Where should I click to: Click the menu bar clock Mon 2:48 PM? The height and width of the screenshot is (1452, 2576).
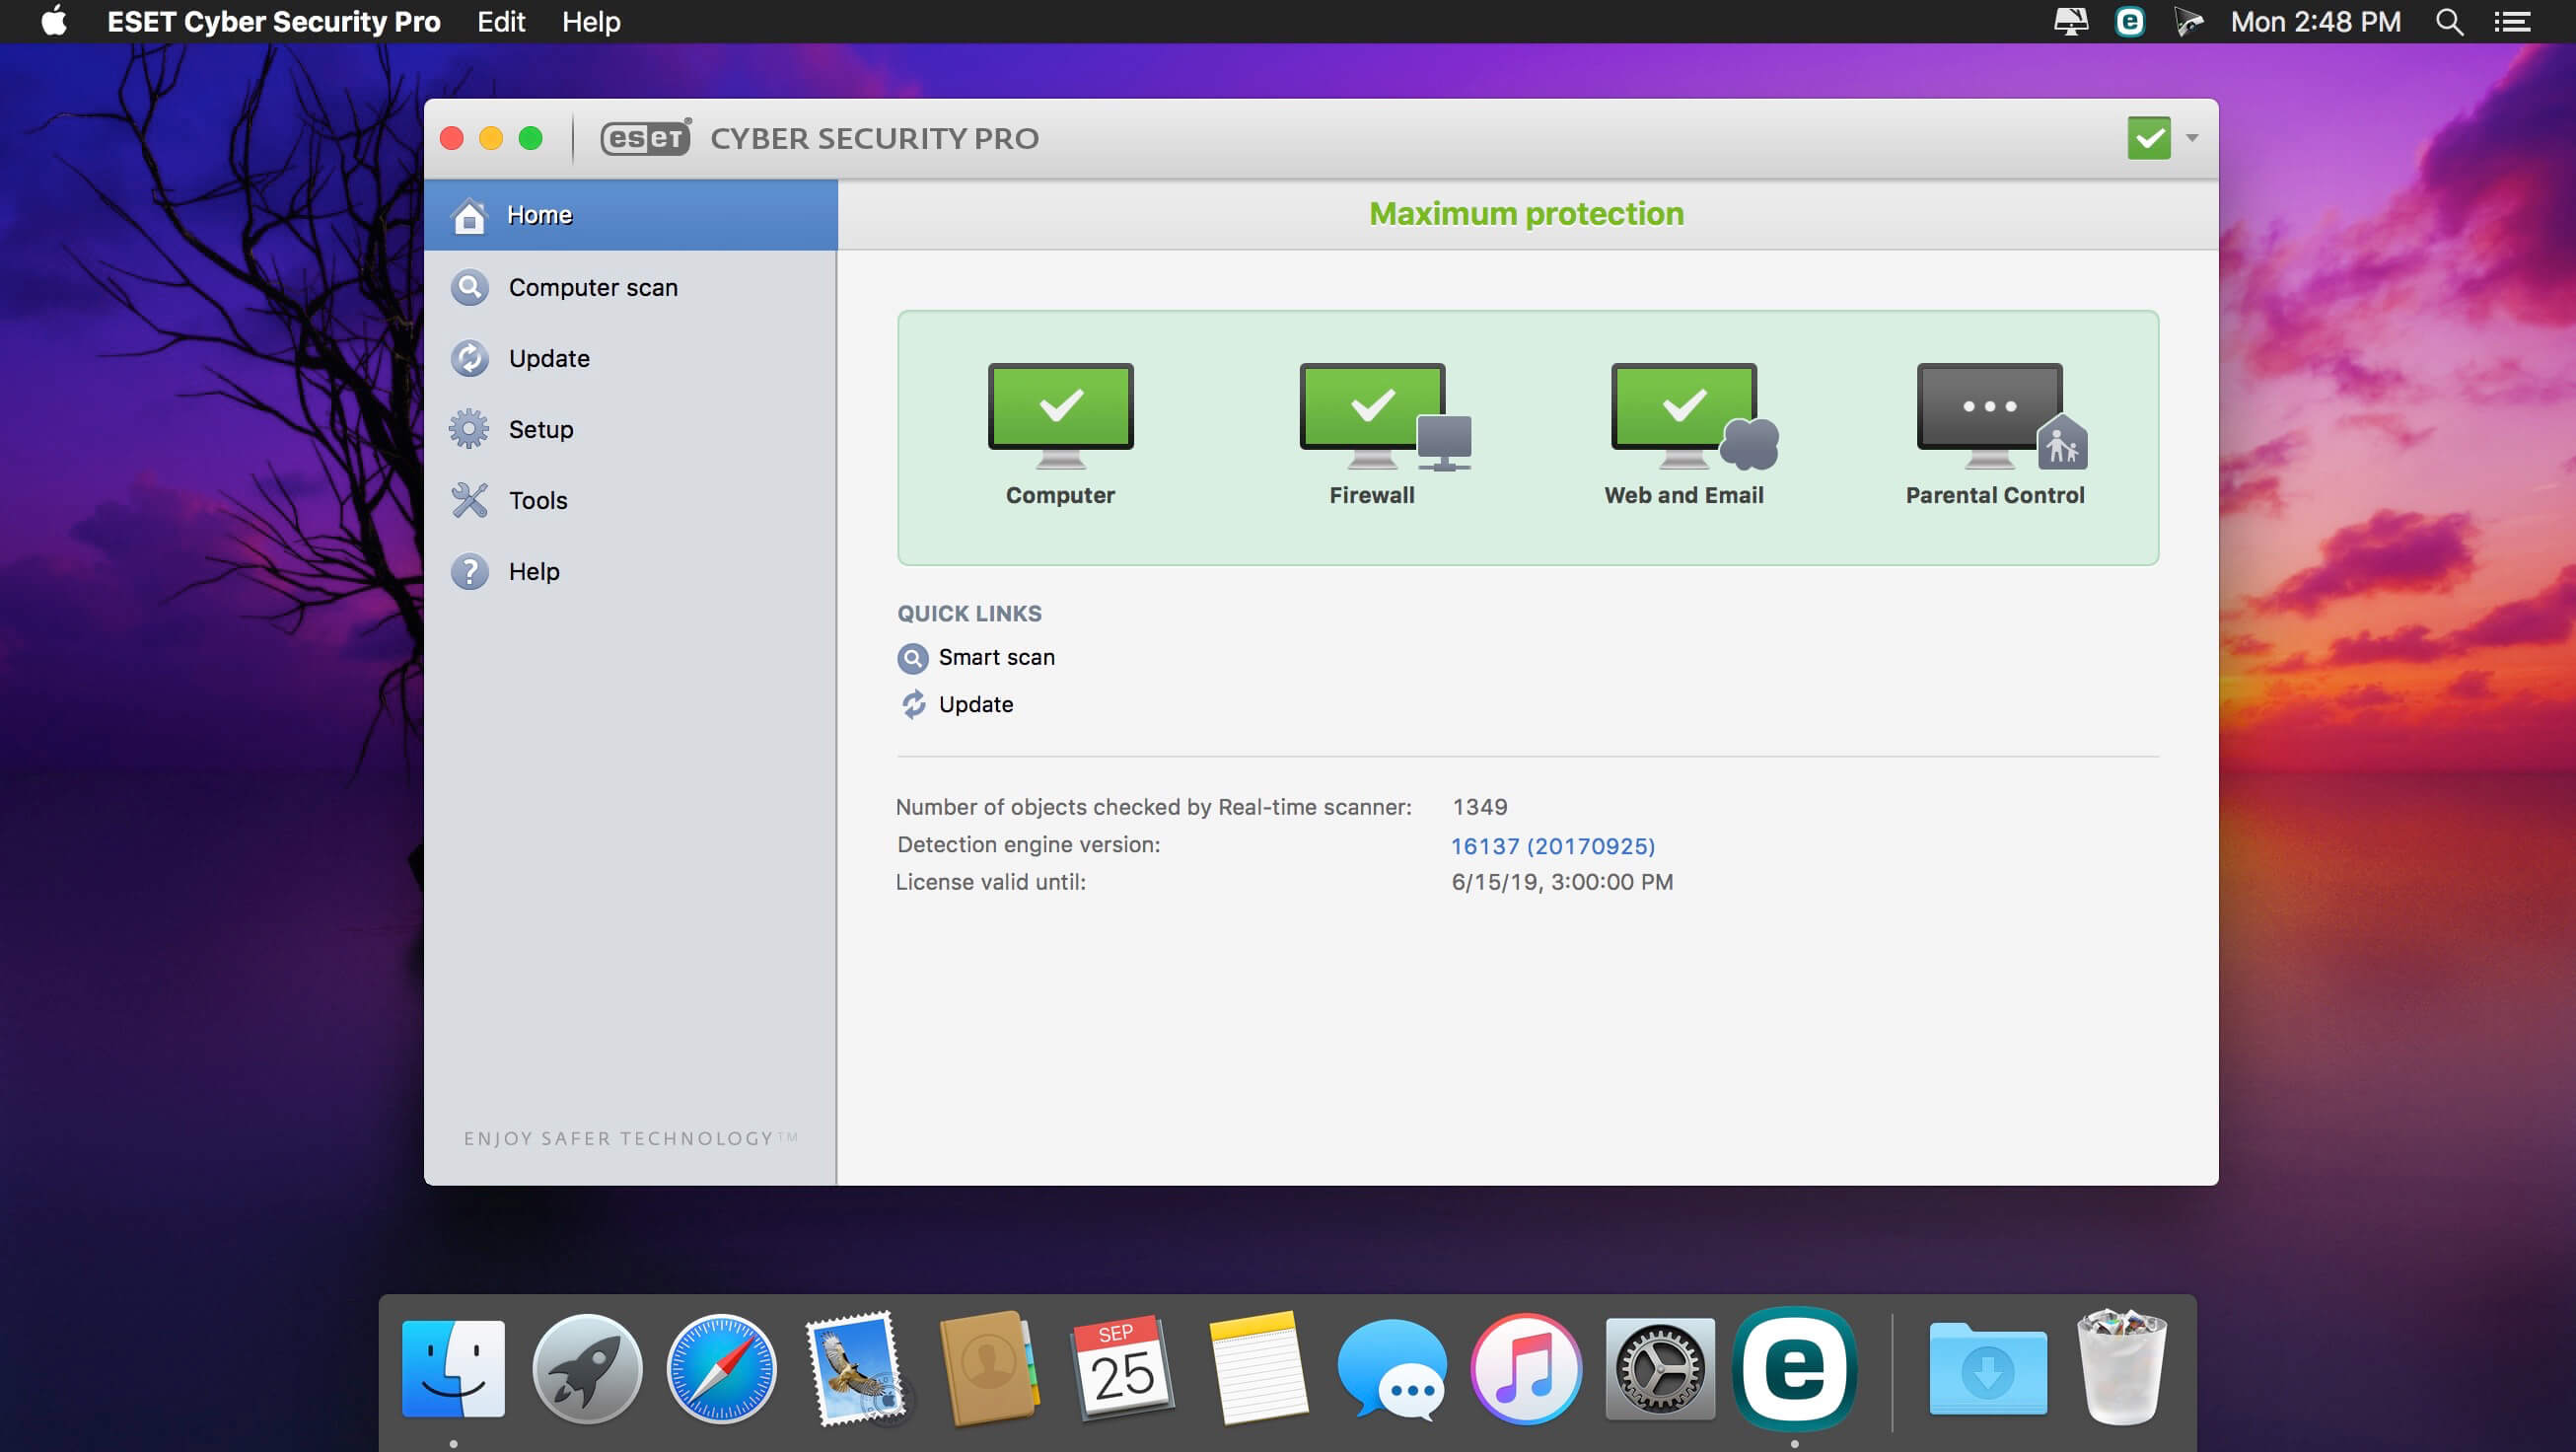(2315, 22)
